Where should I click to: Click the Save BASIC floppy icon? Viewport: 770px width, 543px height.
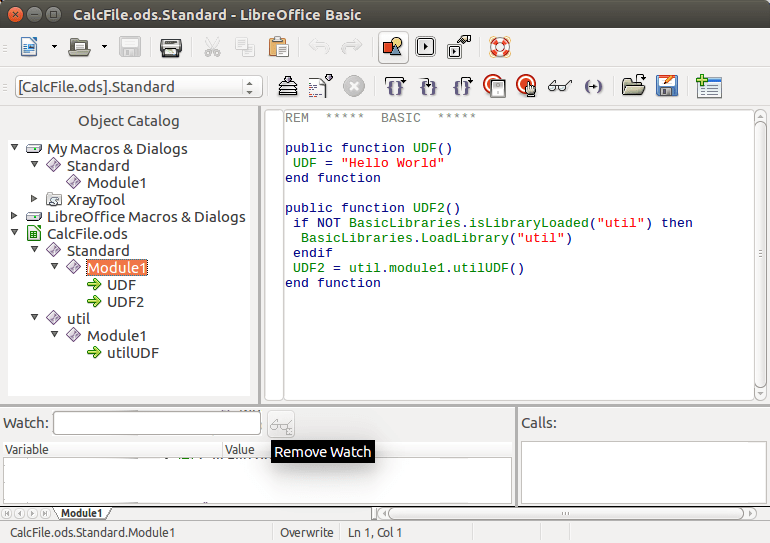coord(667,85)
